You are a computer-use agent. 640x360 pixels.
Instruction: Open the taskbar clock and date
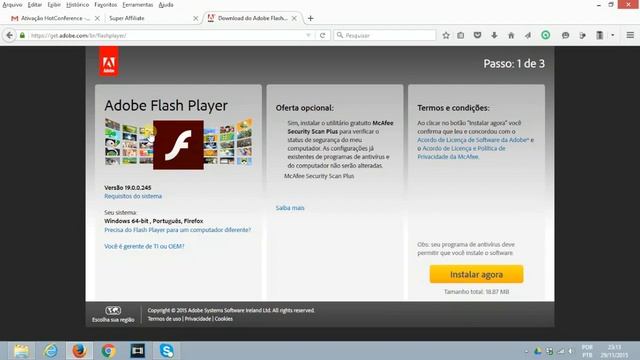[614, 351]
